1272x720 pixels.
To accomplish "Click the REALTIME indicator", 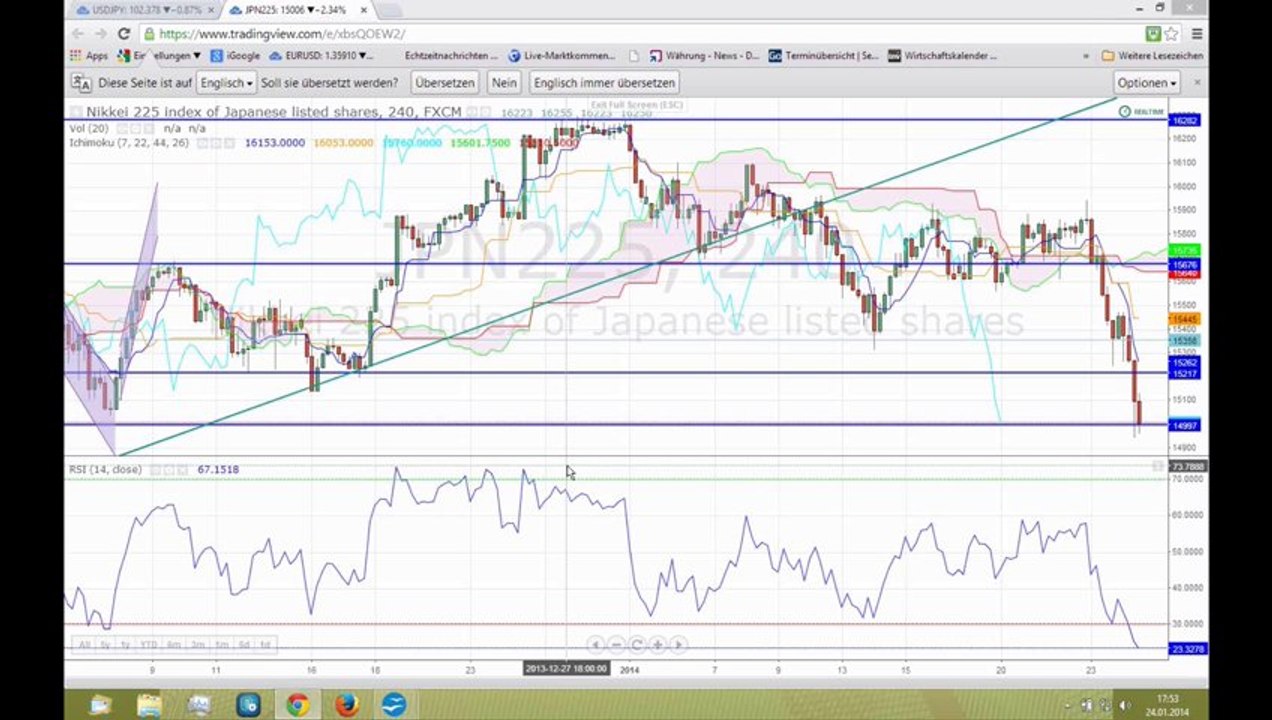I will (x=1141, y=112).
